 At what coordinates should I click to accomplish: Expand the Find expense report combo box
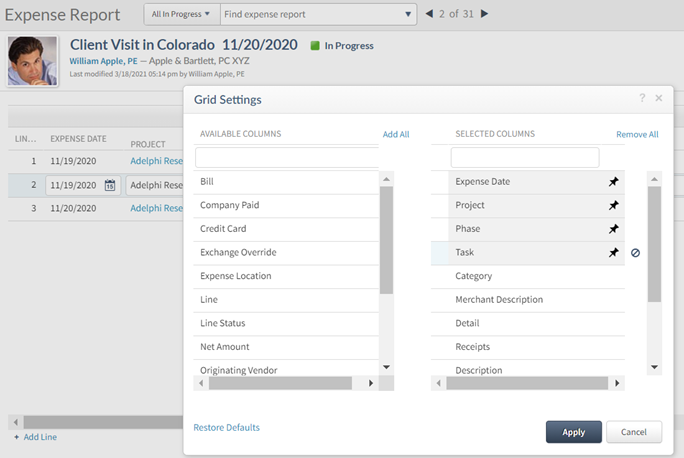[408, 15]
